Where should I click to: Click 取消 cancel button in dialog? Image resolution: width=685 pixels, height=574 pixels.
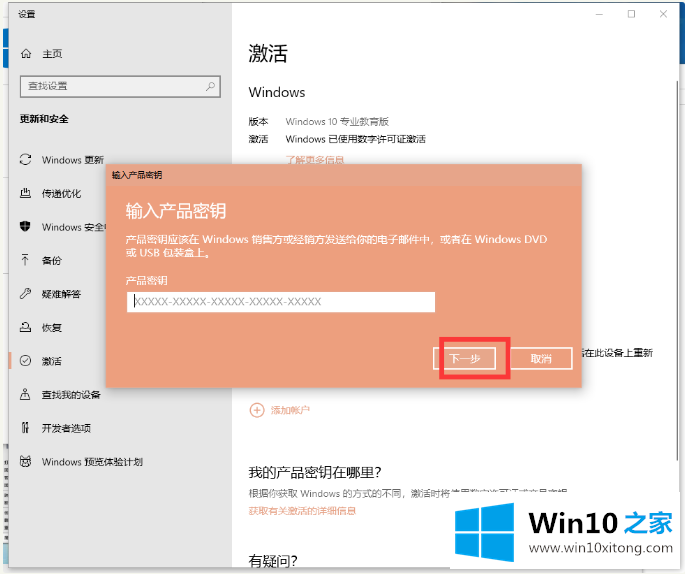click(541, 359)
